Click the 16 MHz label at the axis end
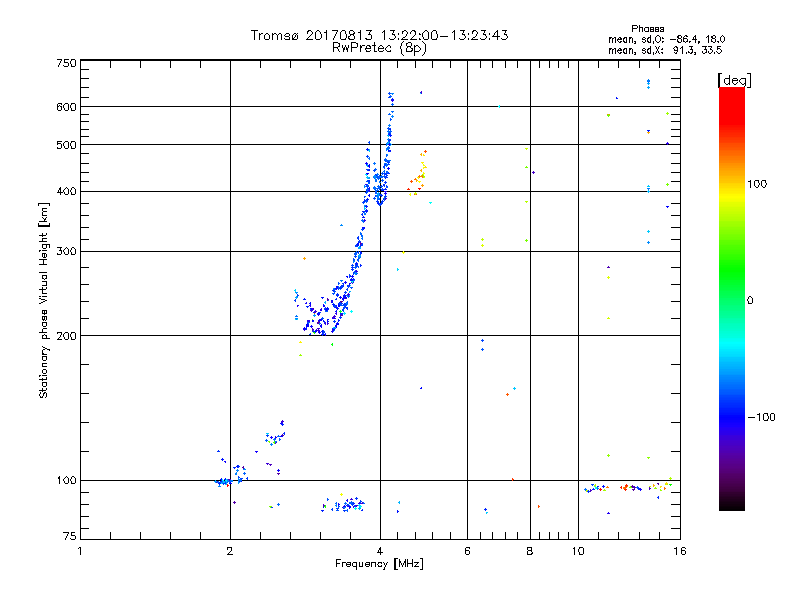Screen dimensions: 800x600 pyautogui.click(x=680, y=551)
